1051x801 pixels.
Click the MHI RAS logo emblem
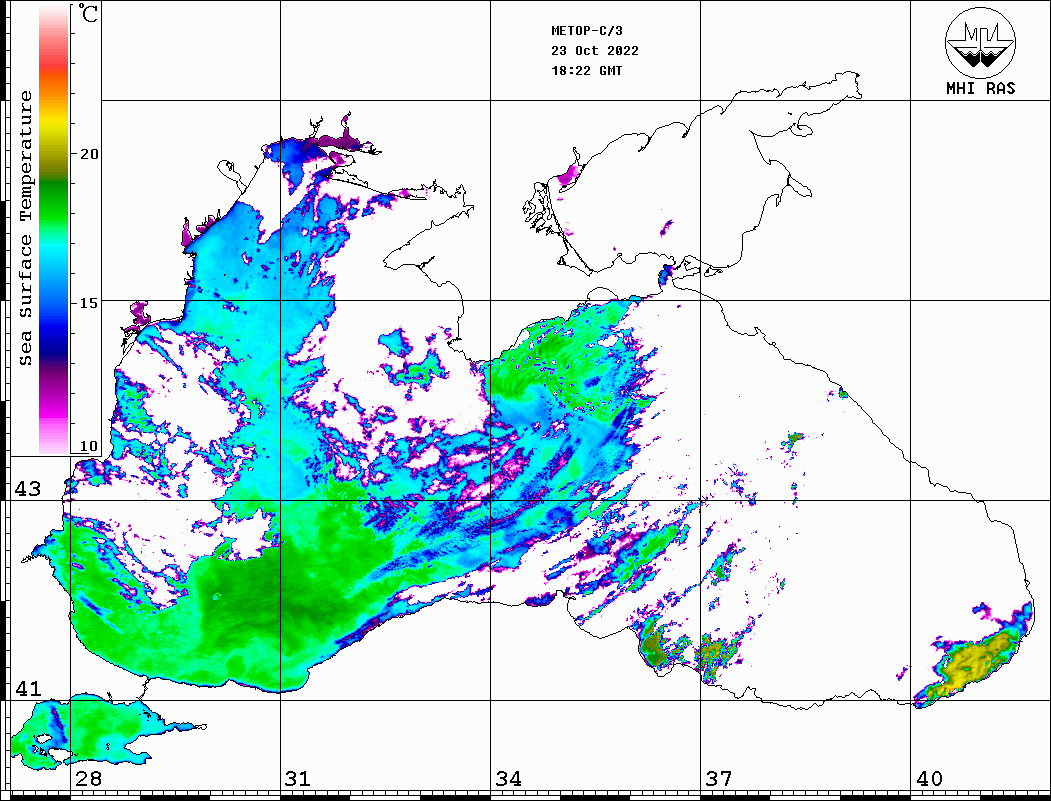click(x=980, y=42)
